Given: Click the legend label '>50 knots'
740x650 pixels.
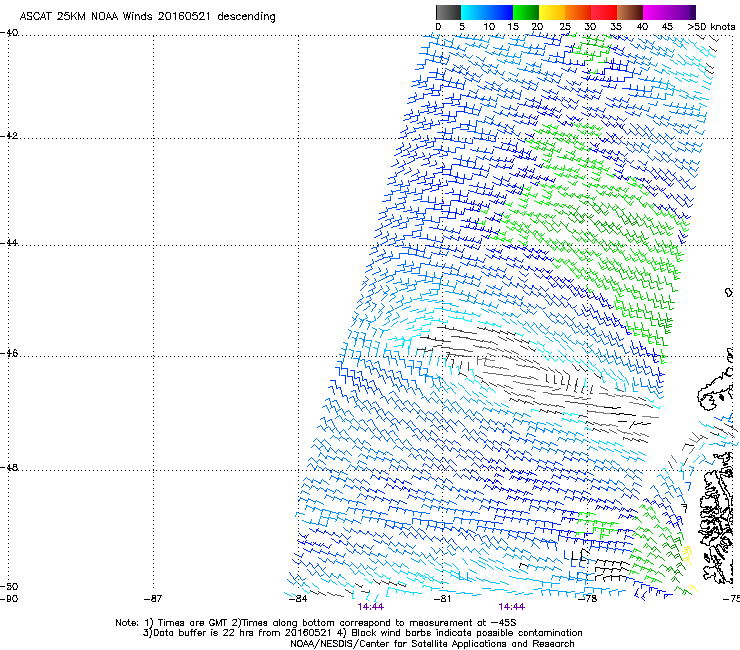Looking at the screenshot, I should click(711, 26).
